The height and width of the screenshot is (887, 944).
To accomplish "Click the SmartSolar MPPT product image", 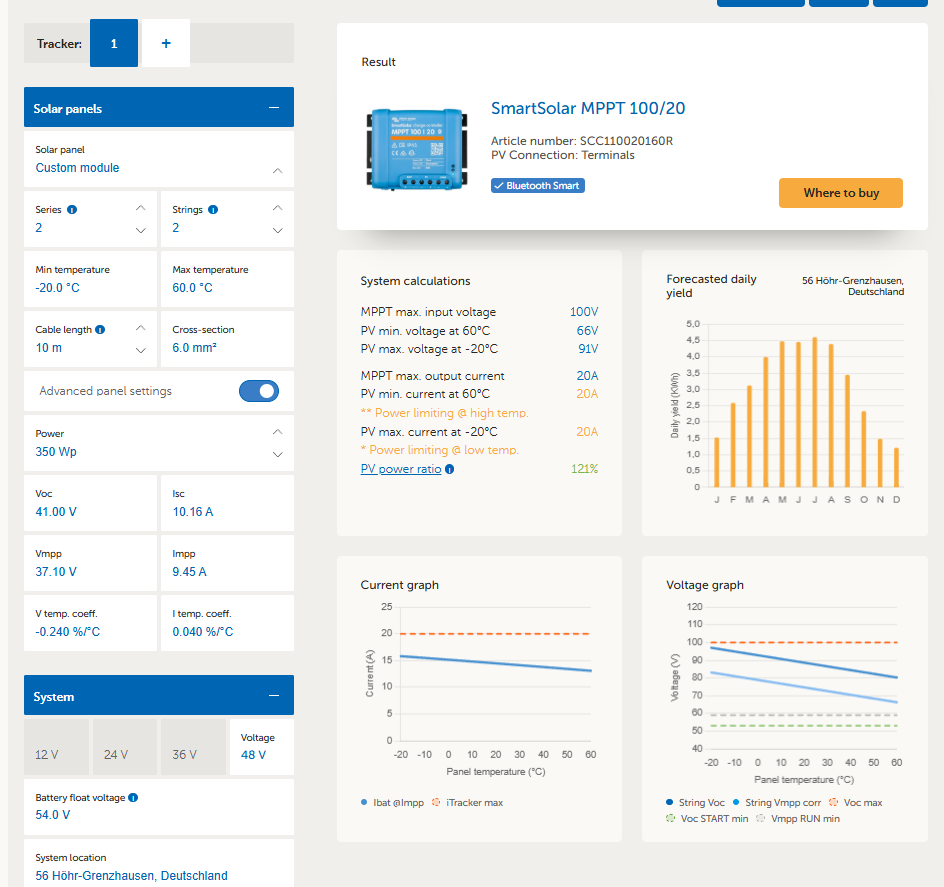I will (415, 149).
